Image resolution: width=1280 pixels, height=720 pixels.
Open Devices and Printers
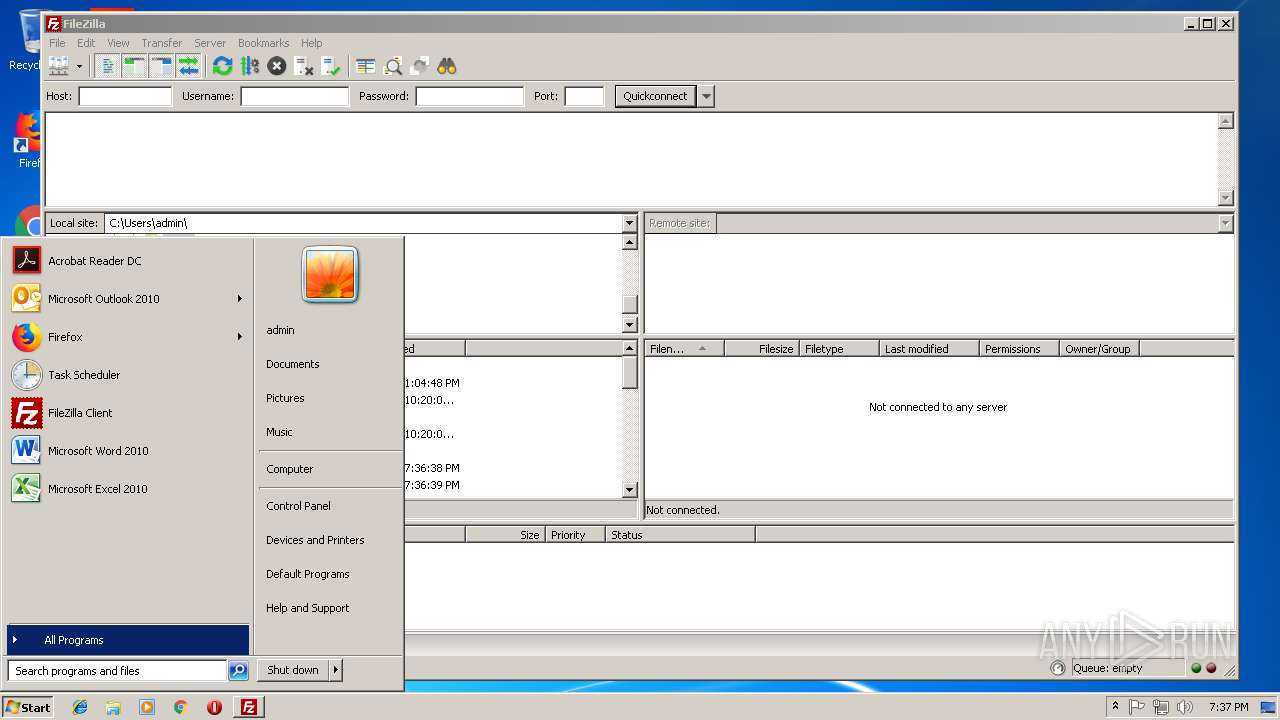coord(315,540)
